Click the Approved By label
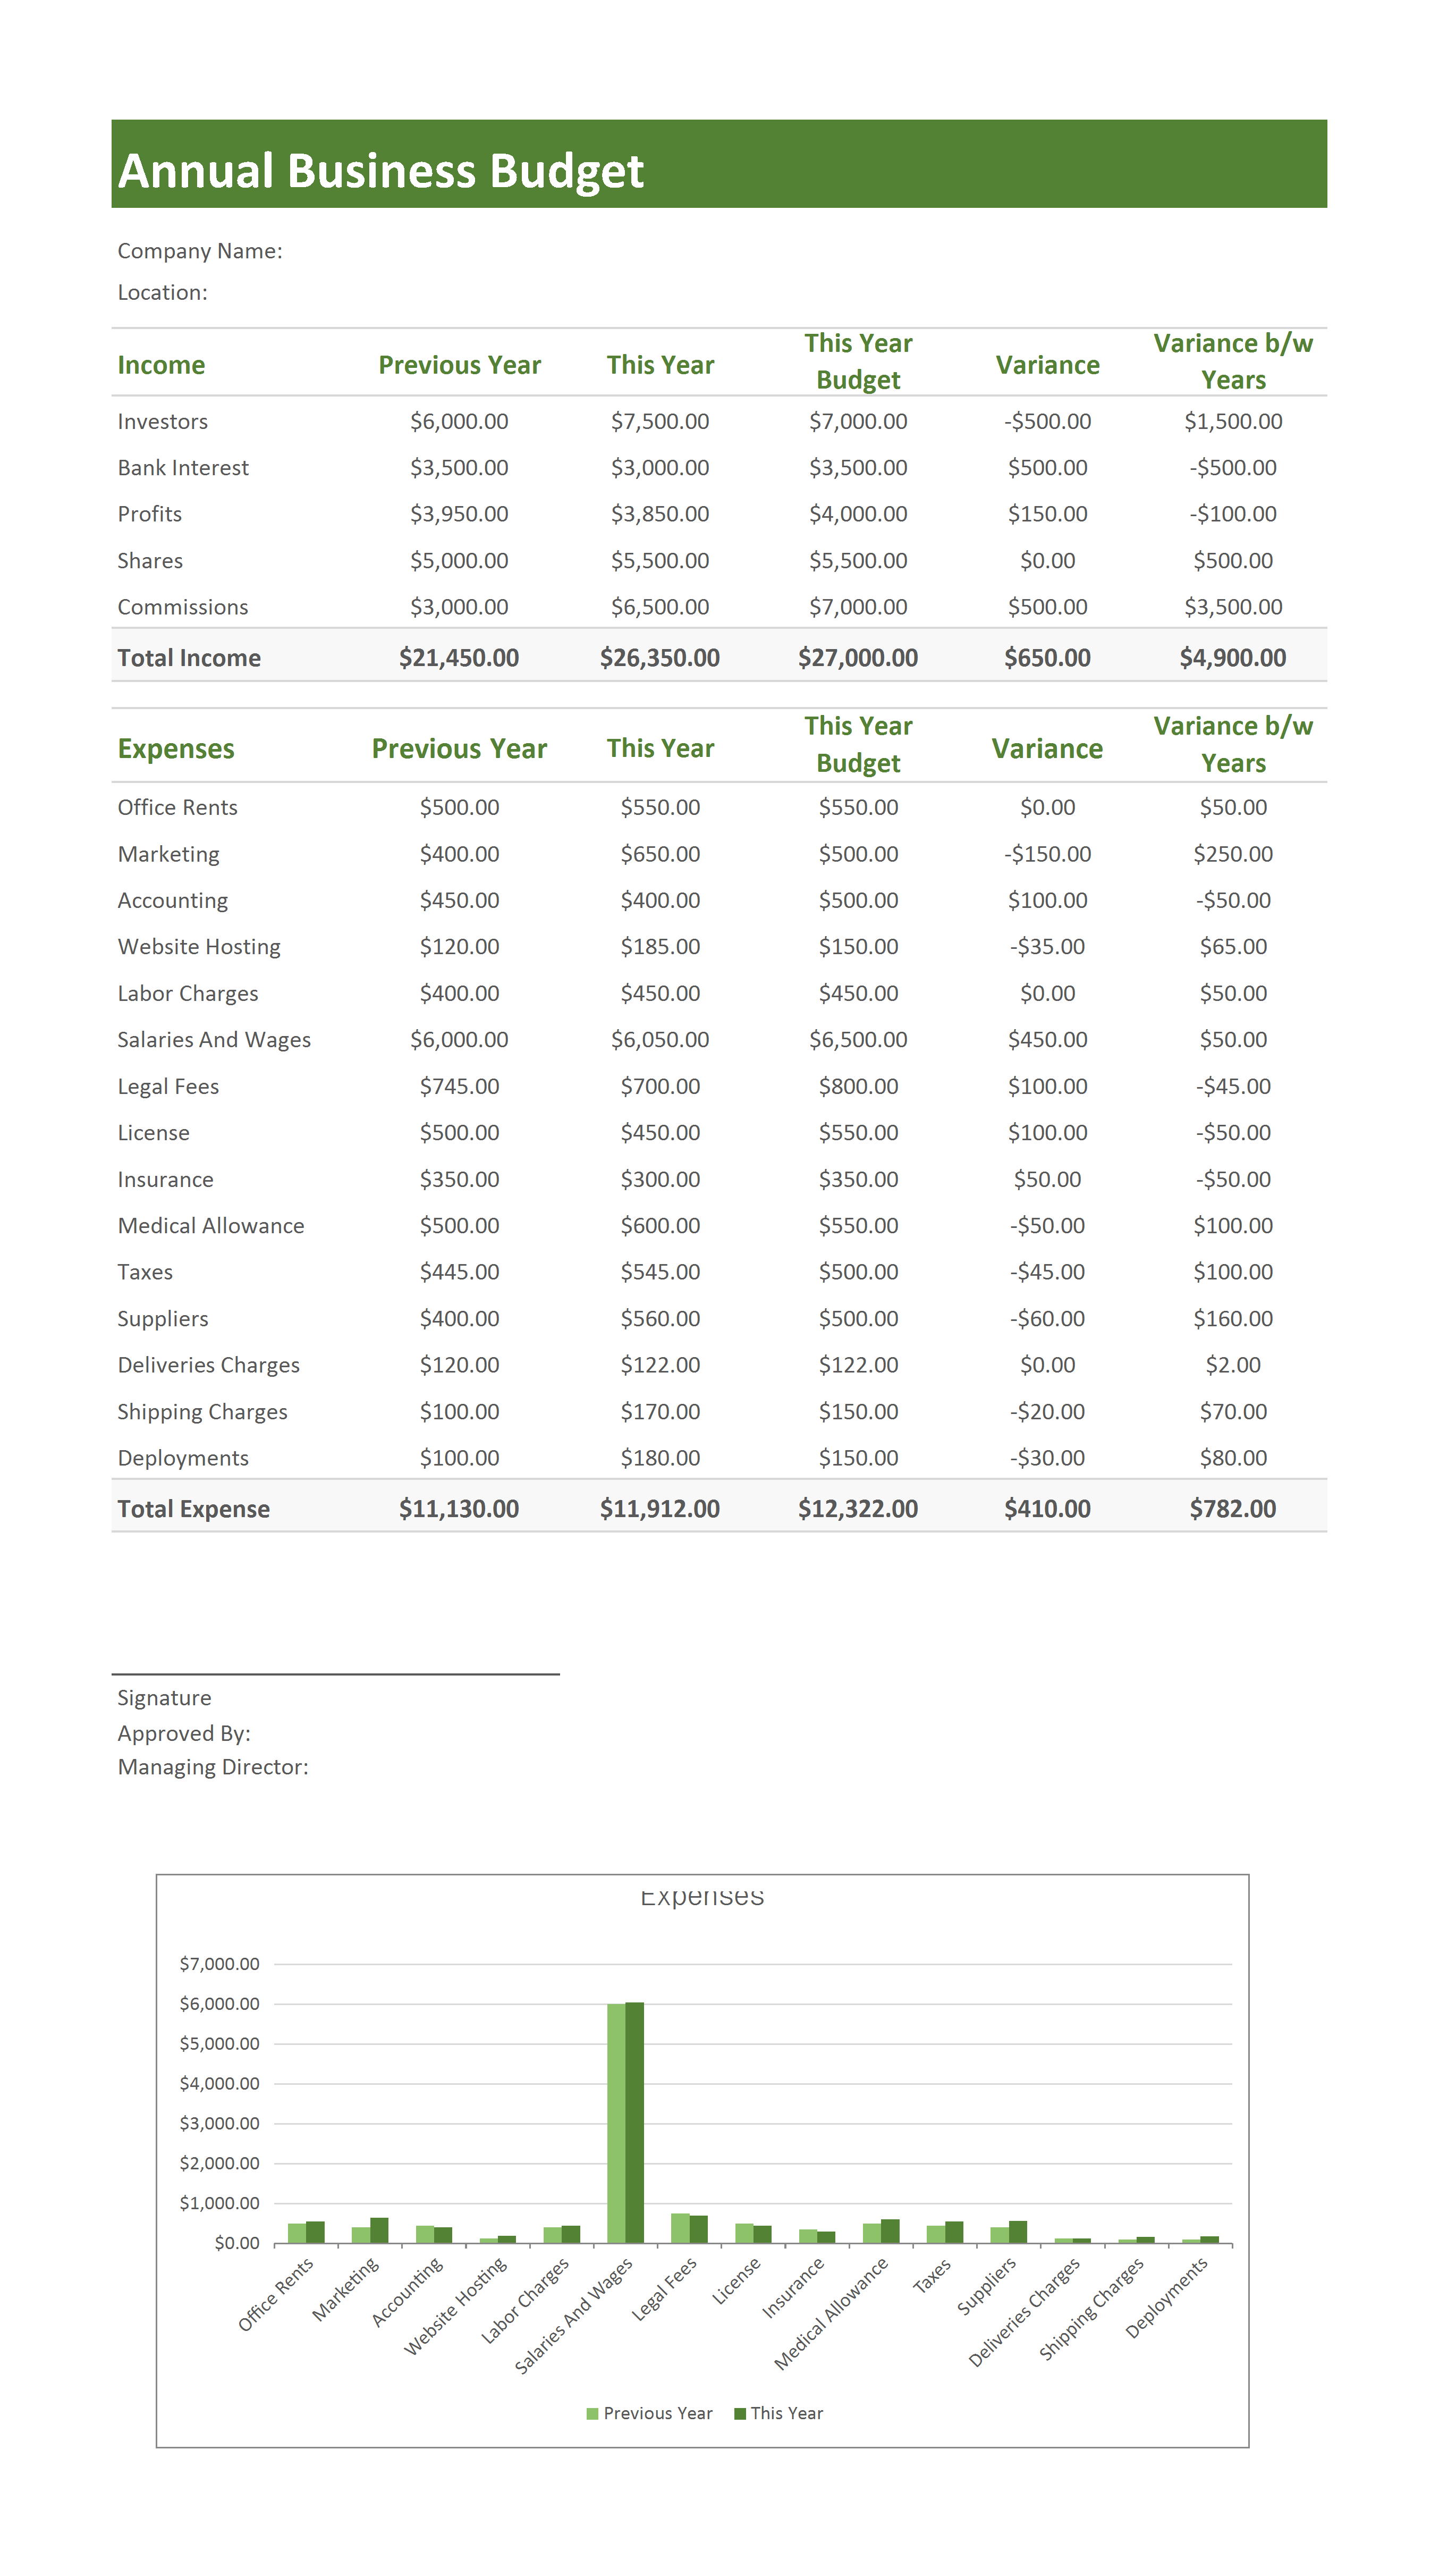Screen dimensions: 1439x2576 [x=184, y=1733]
